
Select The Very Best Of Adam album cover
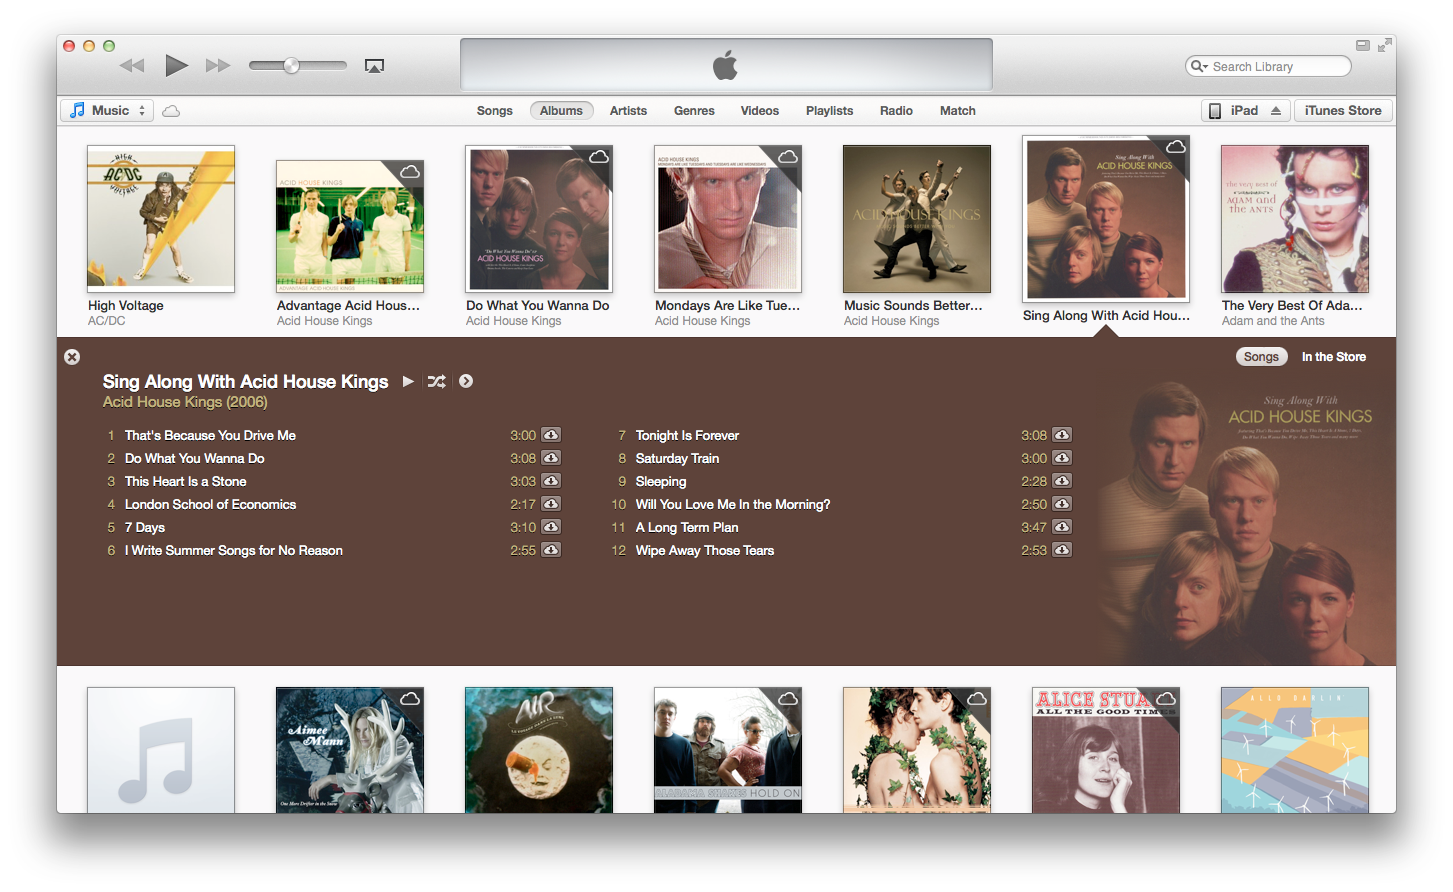[x=1295, y=219]
